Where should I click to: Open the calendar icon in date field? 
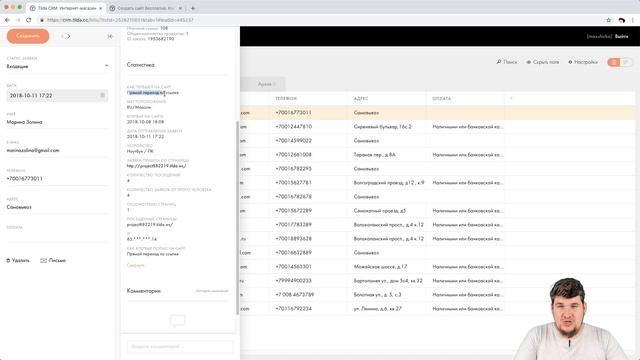102,96
